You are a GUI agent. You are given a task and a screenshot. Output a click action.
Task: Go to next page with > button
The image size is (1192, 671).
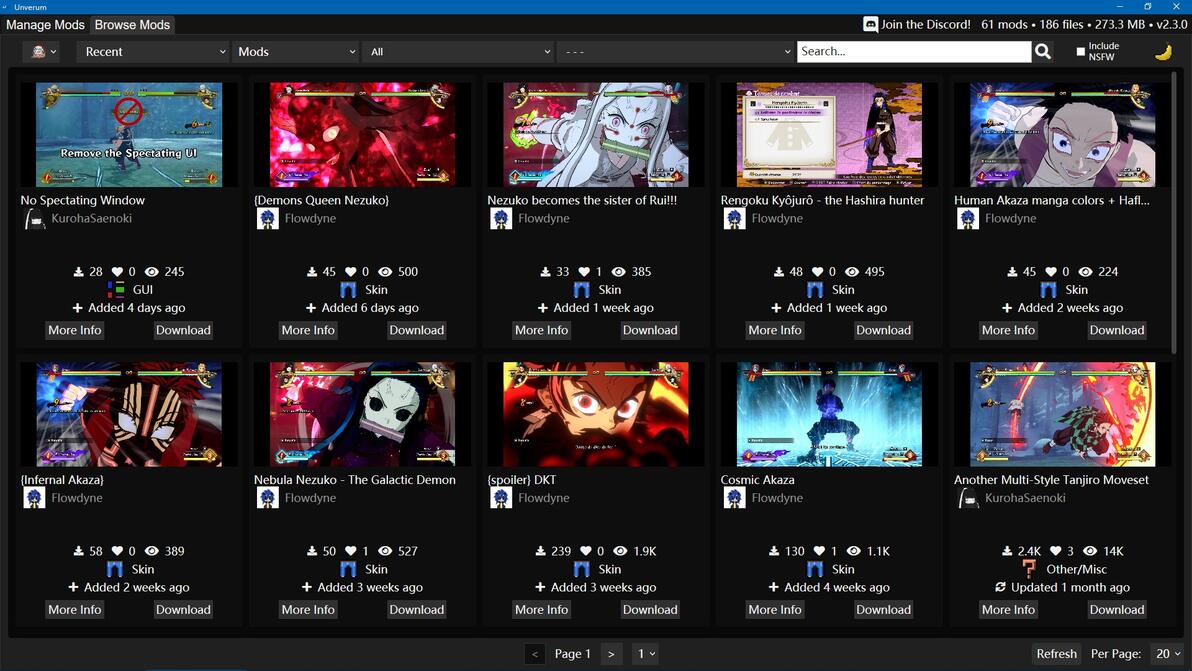point(611,654)
